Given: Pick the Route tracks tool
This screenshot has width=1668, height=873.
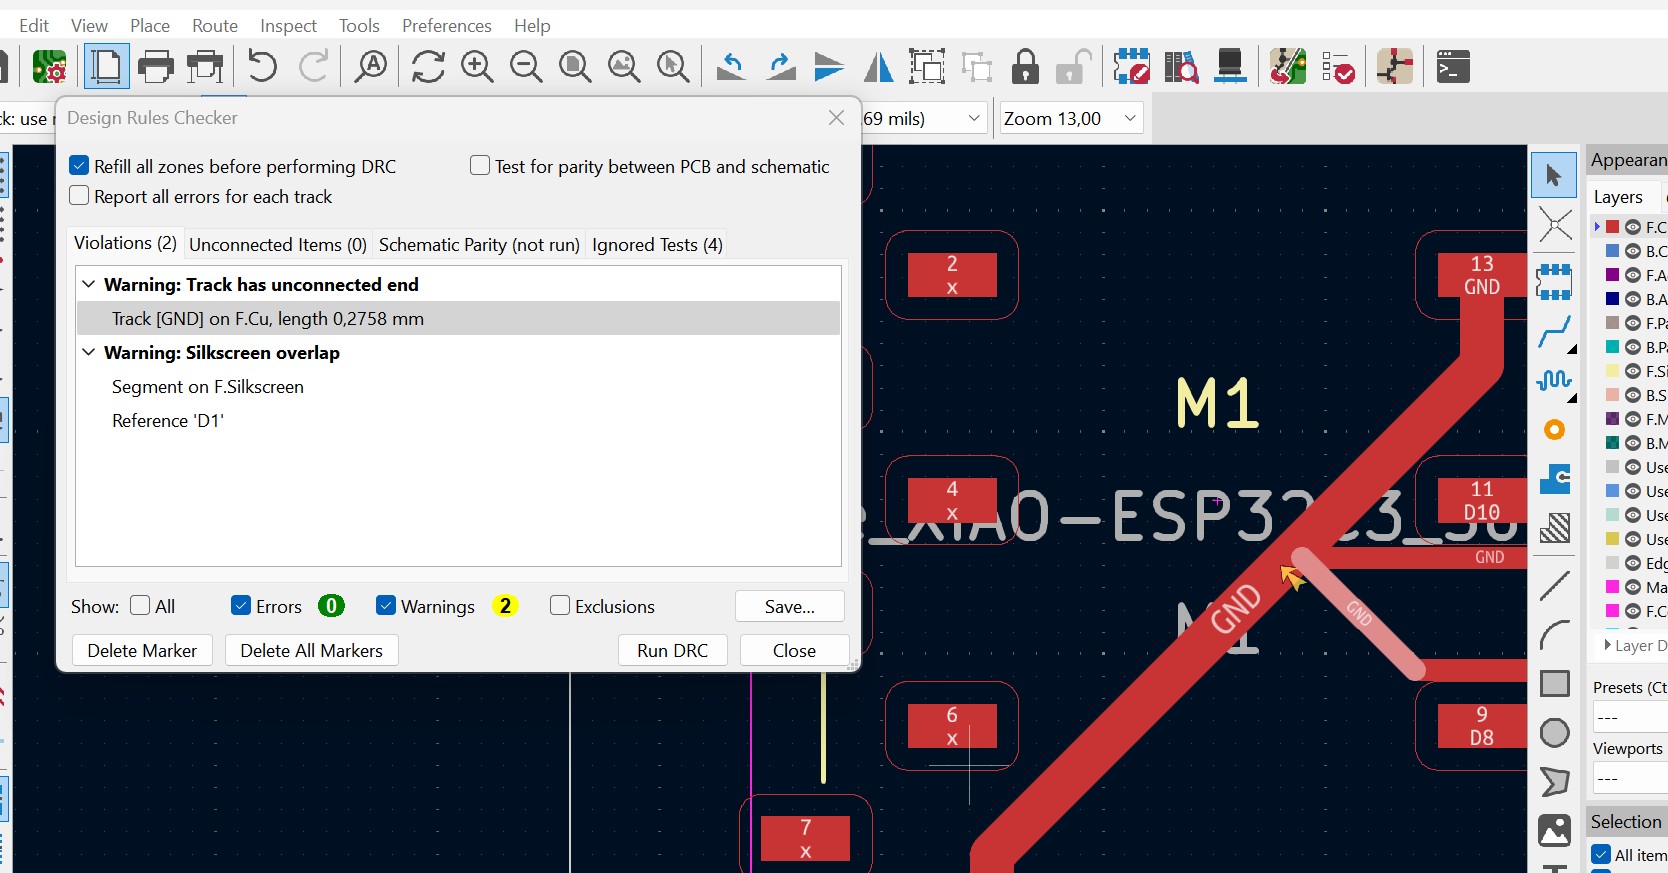Looking at the screenshot, I should click(1554, 332).
